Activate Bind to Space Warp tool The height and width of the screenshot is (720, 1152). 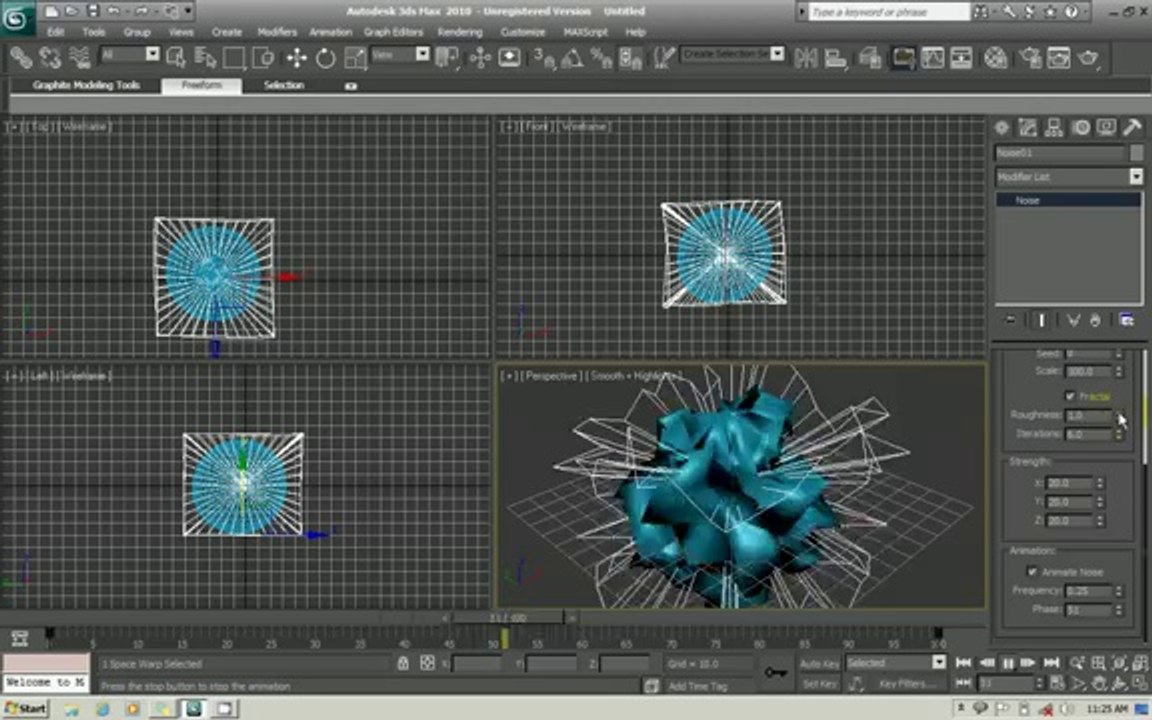pyautogui.click(x=79, y=57)
